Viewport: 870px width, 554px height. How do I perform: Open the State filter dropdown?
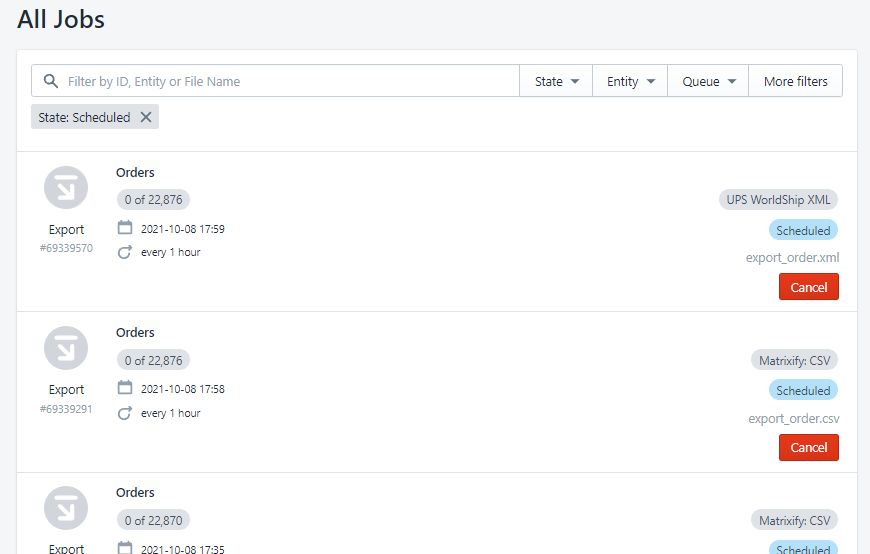tap(556, 81)
